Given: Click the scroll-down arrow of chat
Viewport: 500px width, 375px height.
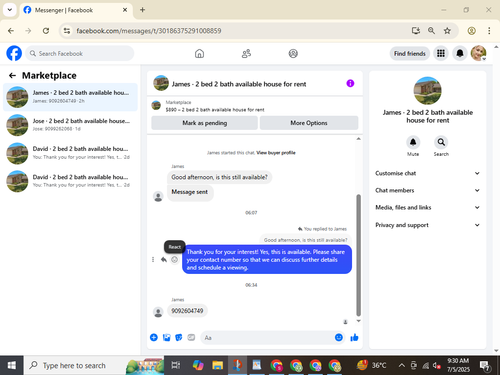Looking at the screenshot, I should pos(359,321).
